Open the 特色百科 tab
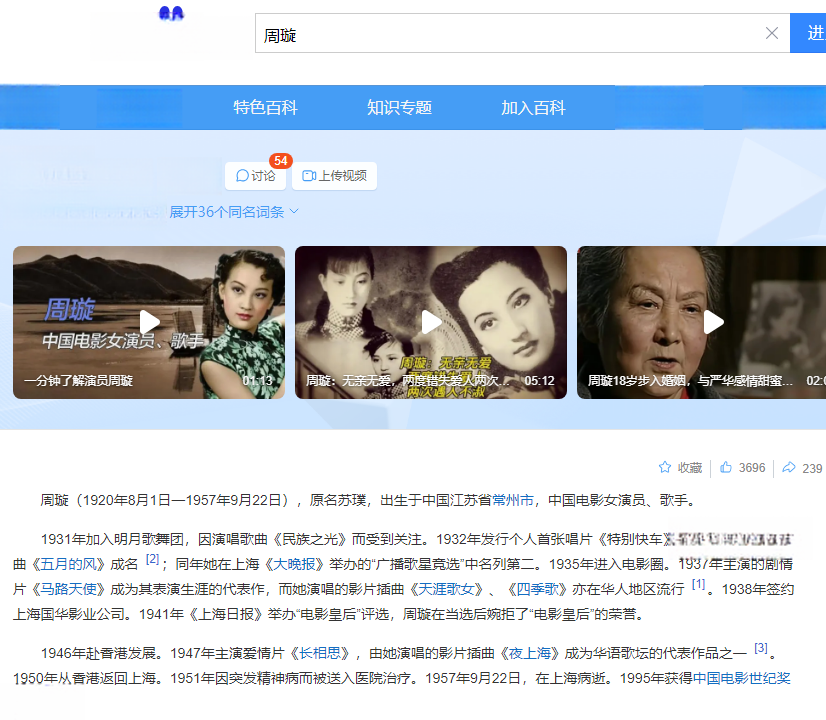826x720 pixels. pos(266,107)
